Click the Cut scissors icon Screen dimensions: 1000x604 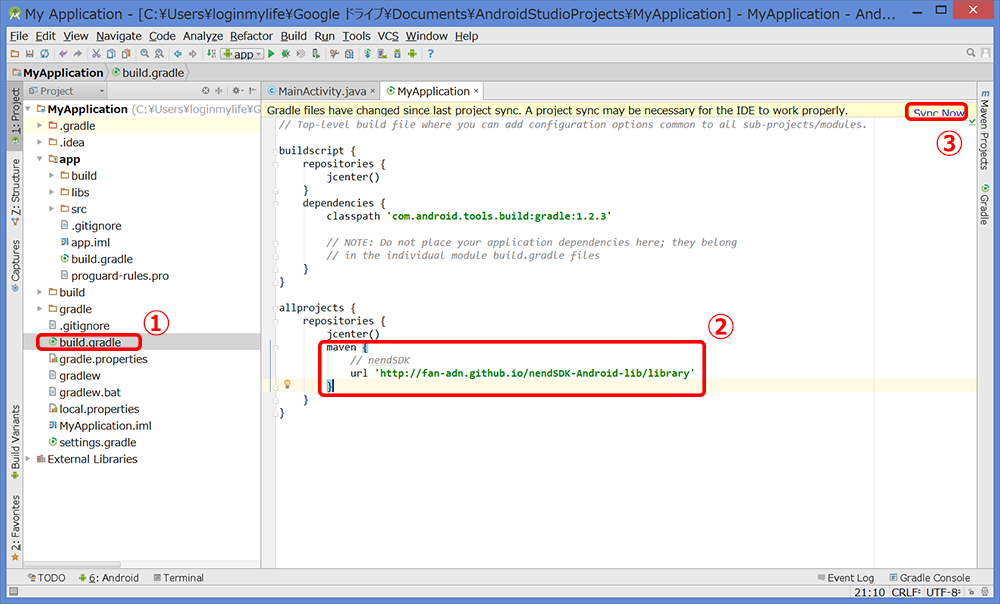point(96,54)
